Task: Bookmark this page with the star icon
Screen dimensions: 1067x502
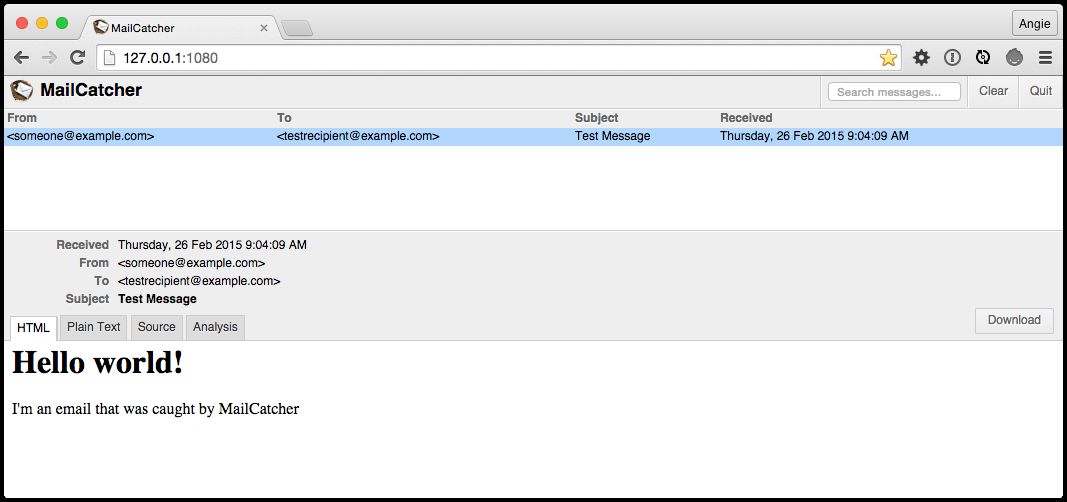Action: point(888,58)
